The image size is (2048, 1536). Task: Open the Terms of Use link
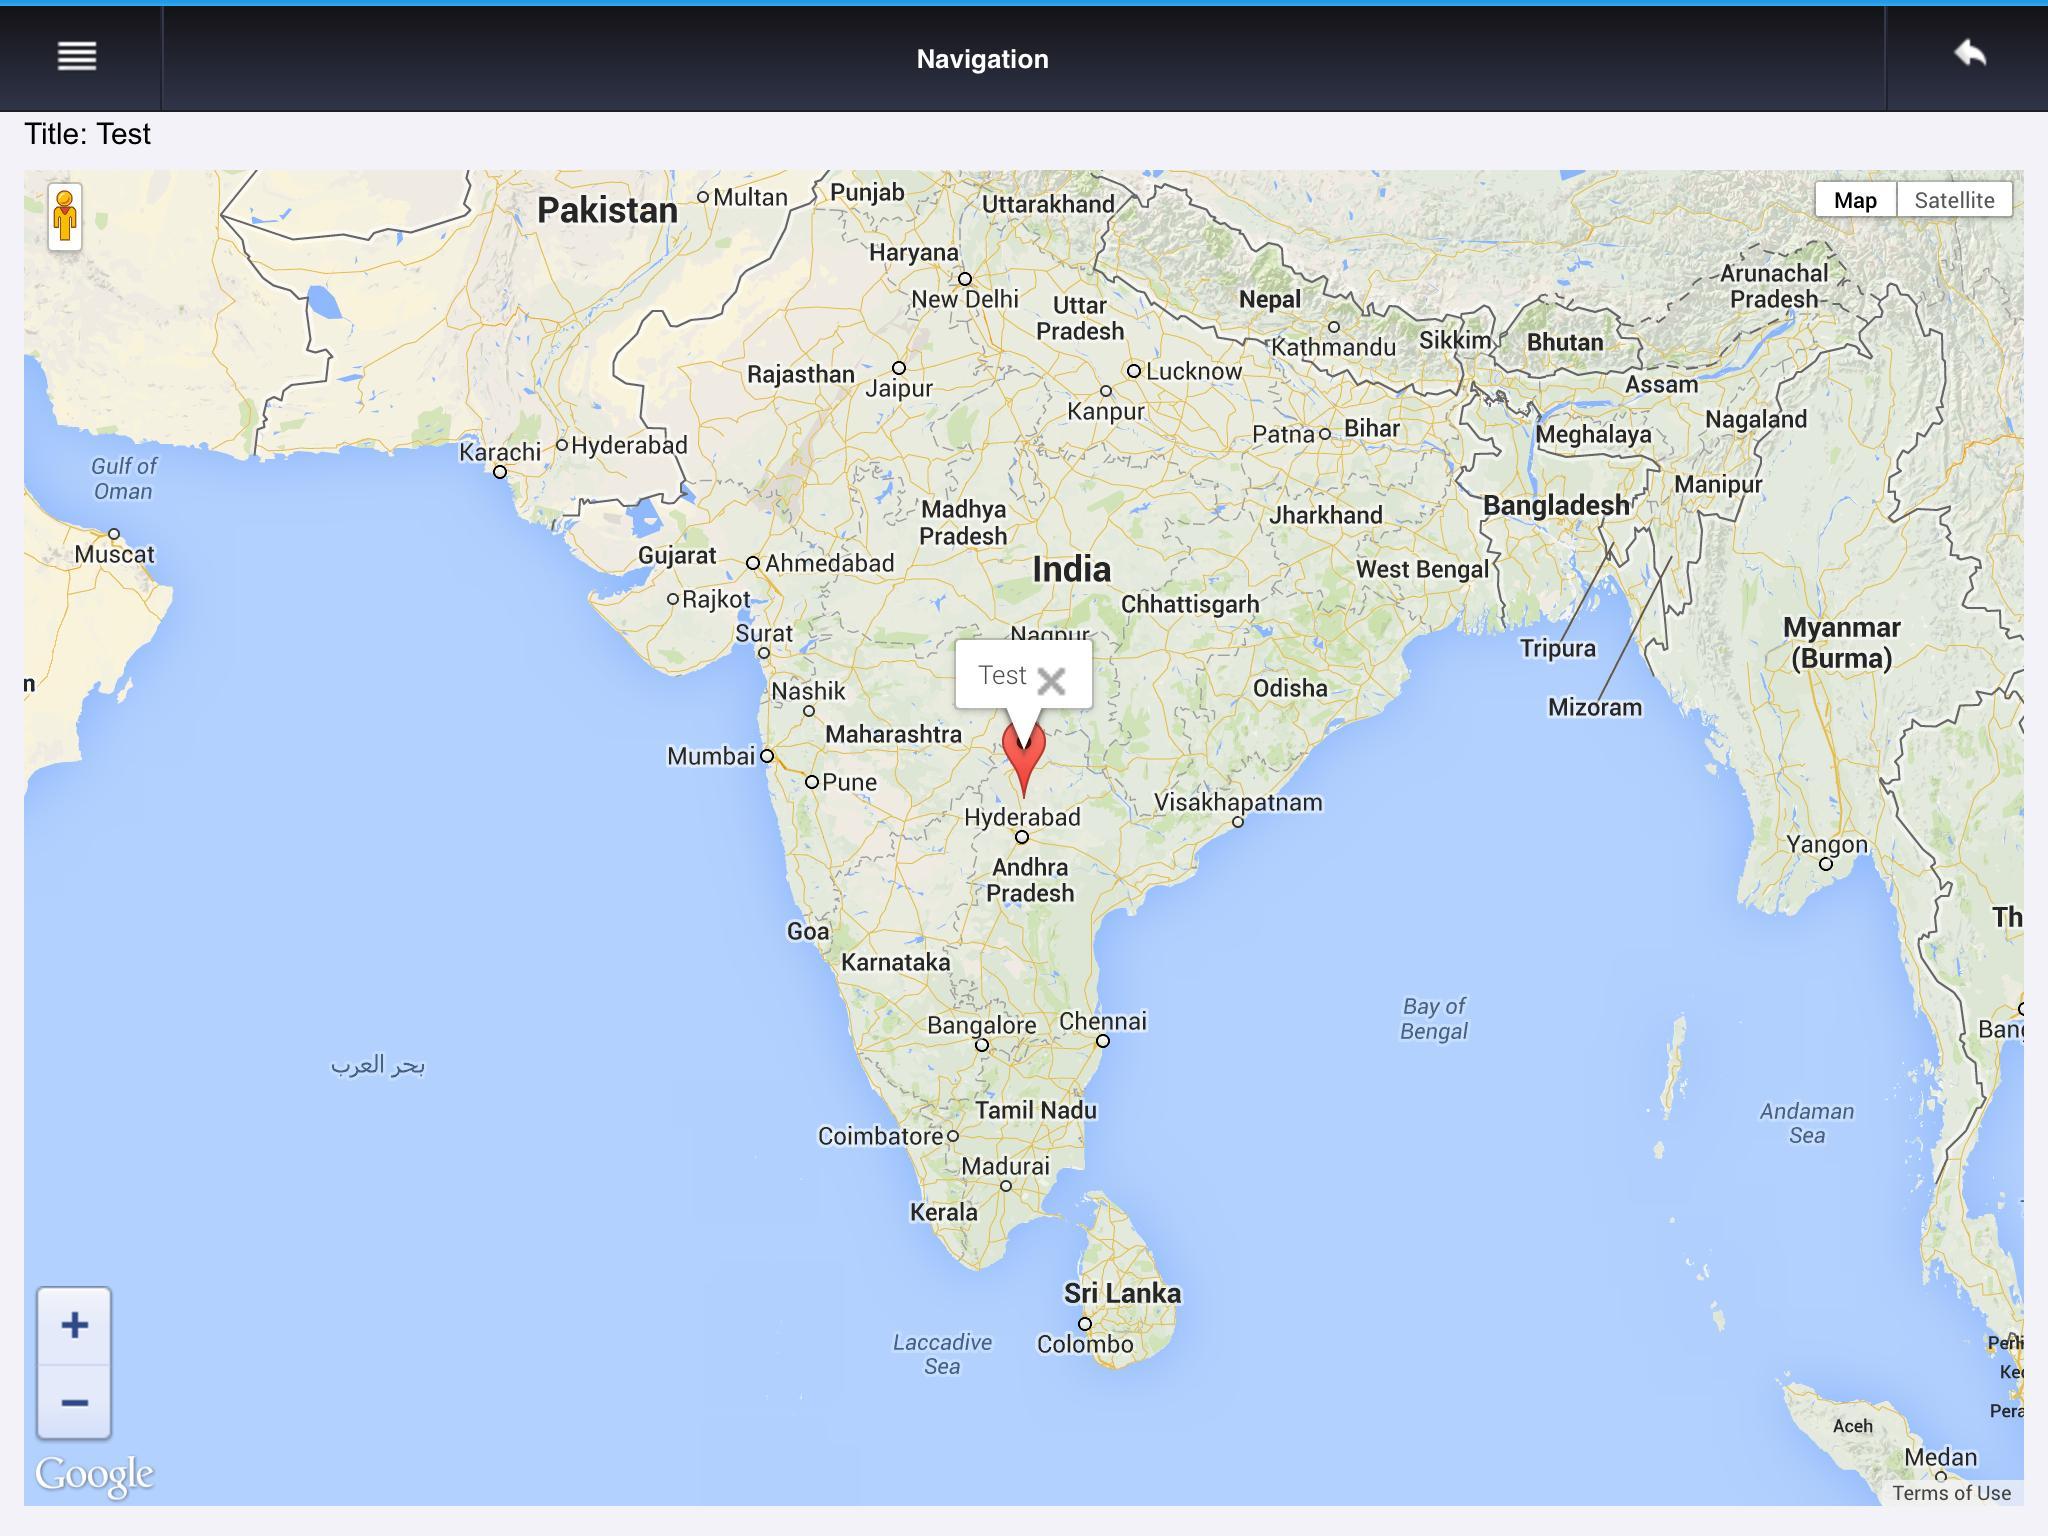click(1951, 1493)
